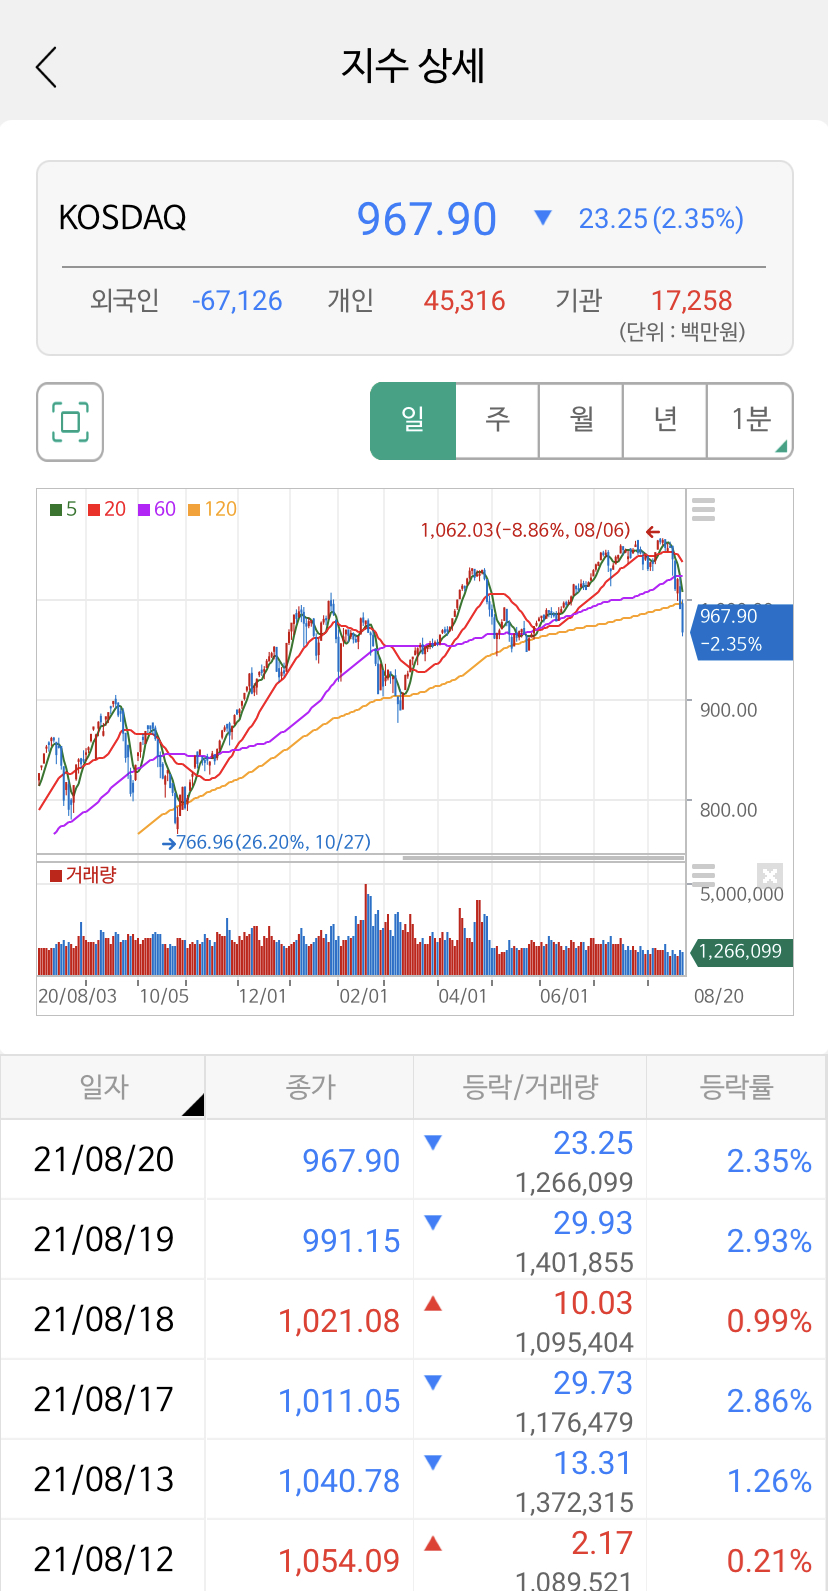This screenshot has width=828, height=1591.
Task: Toggle the 120-day moving average legend
Action: click(x=212, y=509)
